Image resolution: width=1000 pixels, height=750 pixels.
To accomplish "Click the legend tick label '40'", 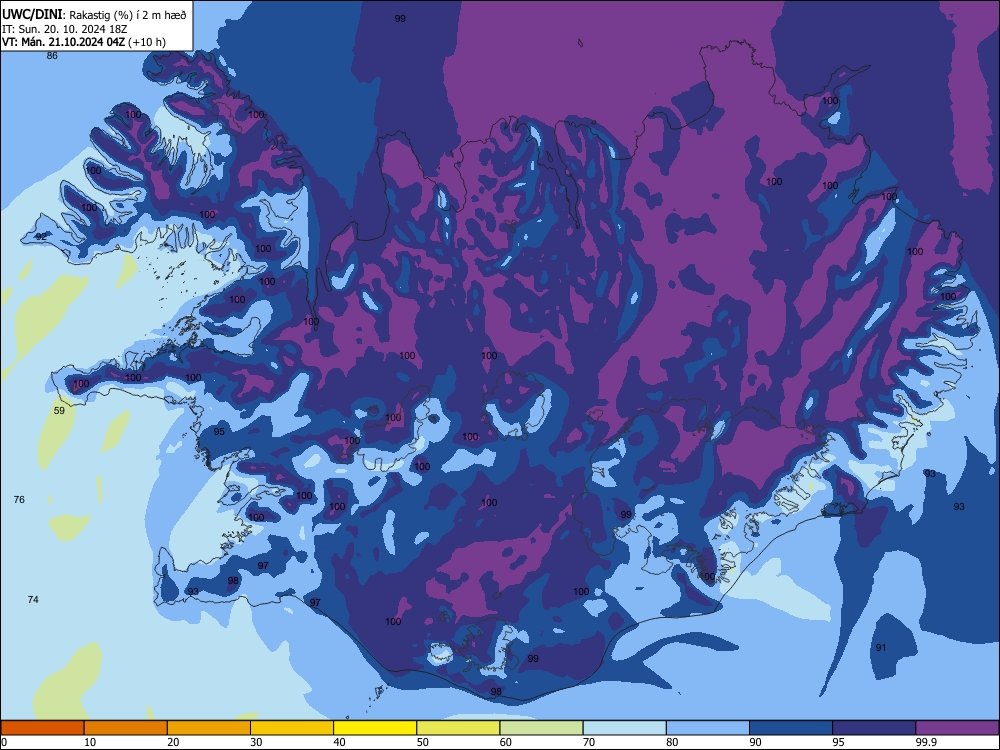I will (x=339, y=742).
